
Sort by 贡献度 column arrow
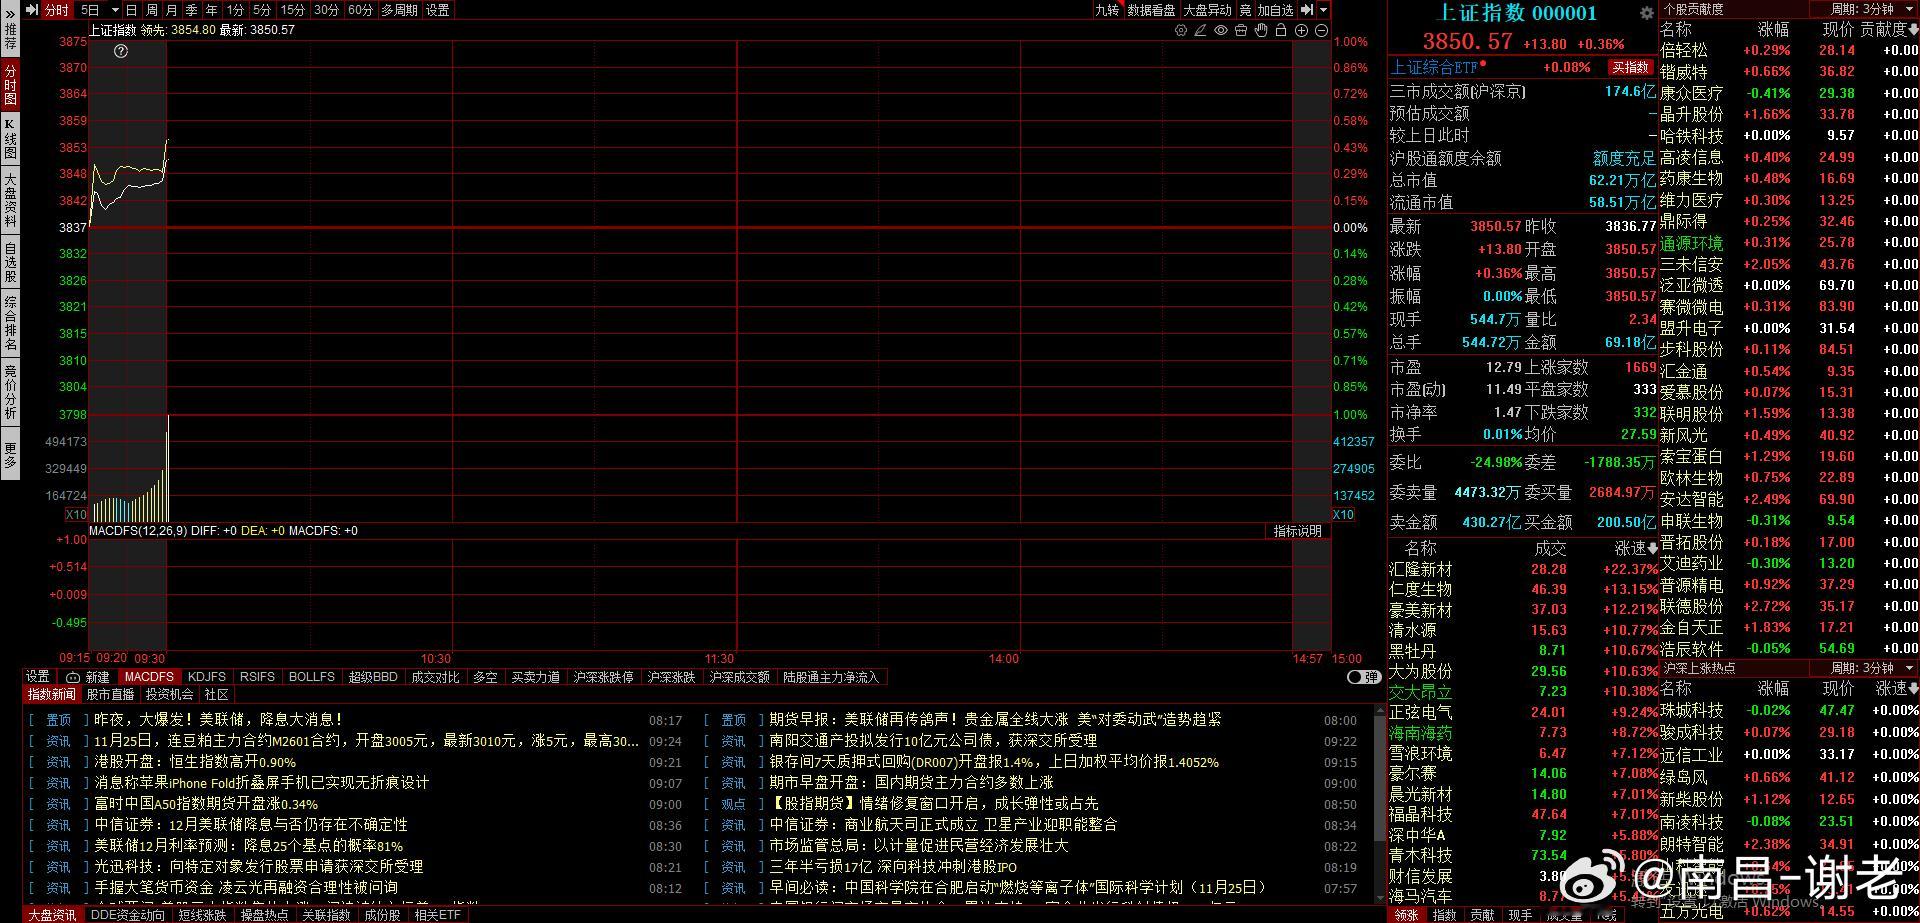(1913, 30)
